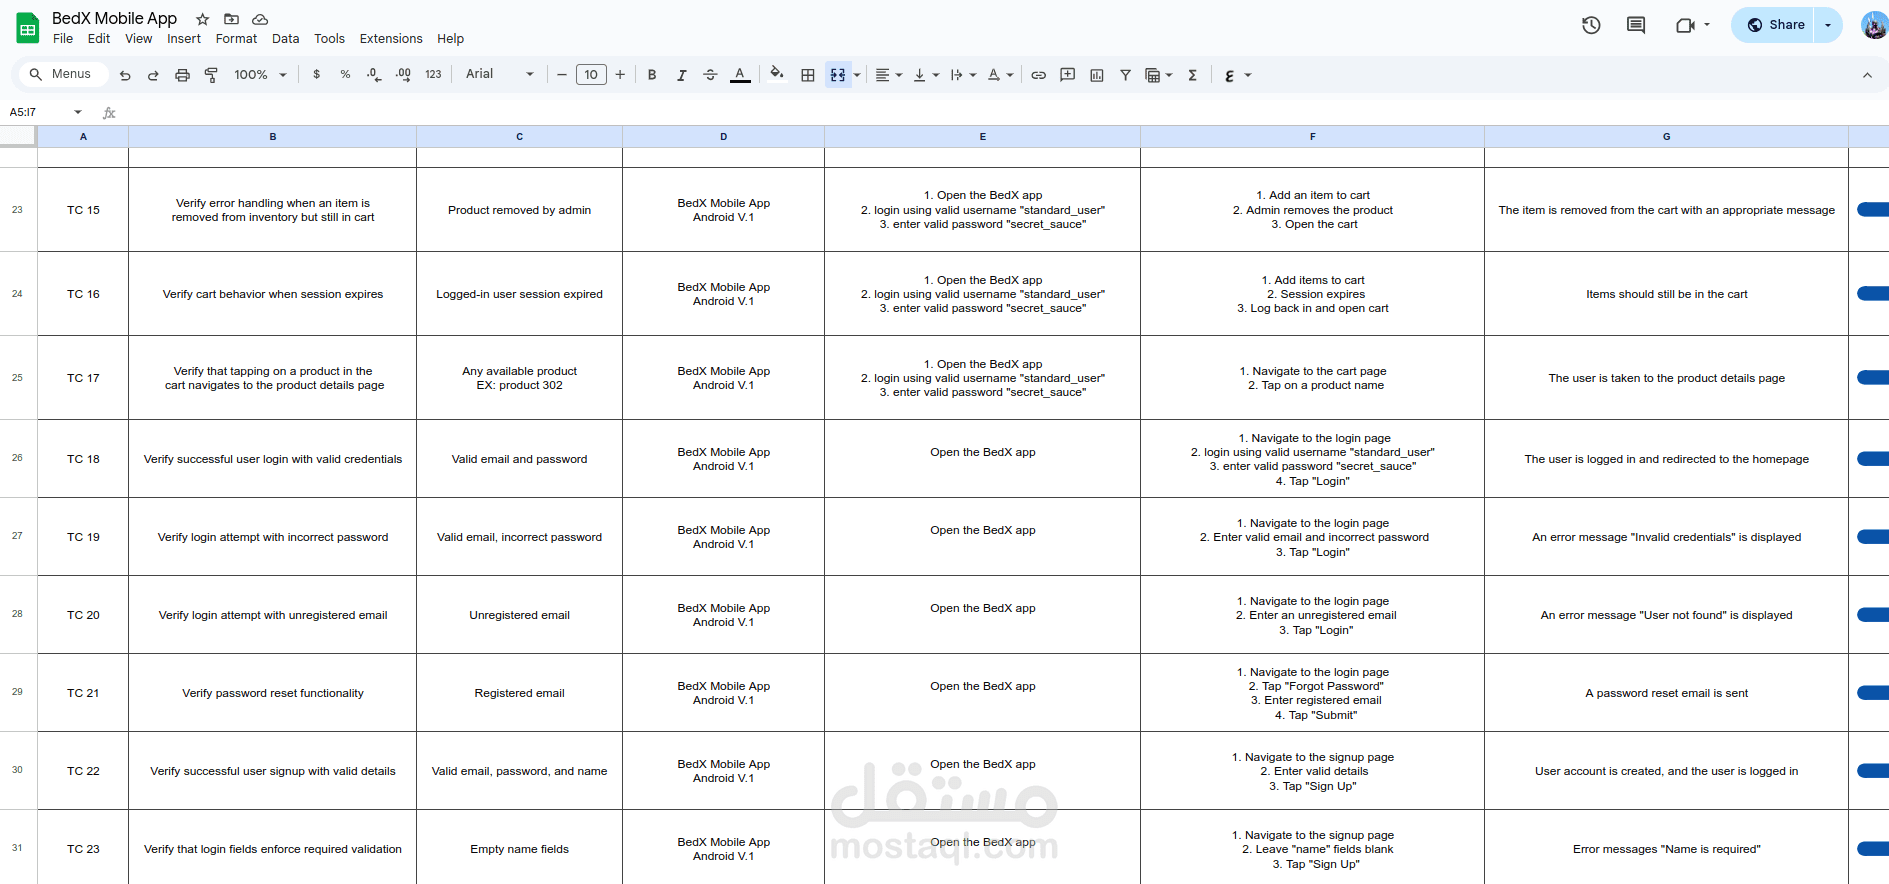The width and height of the screenshot is (1889, 884).
Task: Print the spreadsheet using printer icon
Action: [182, 75]
